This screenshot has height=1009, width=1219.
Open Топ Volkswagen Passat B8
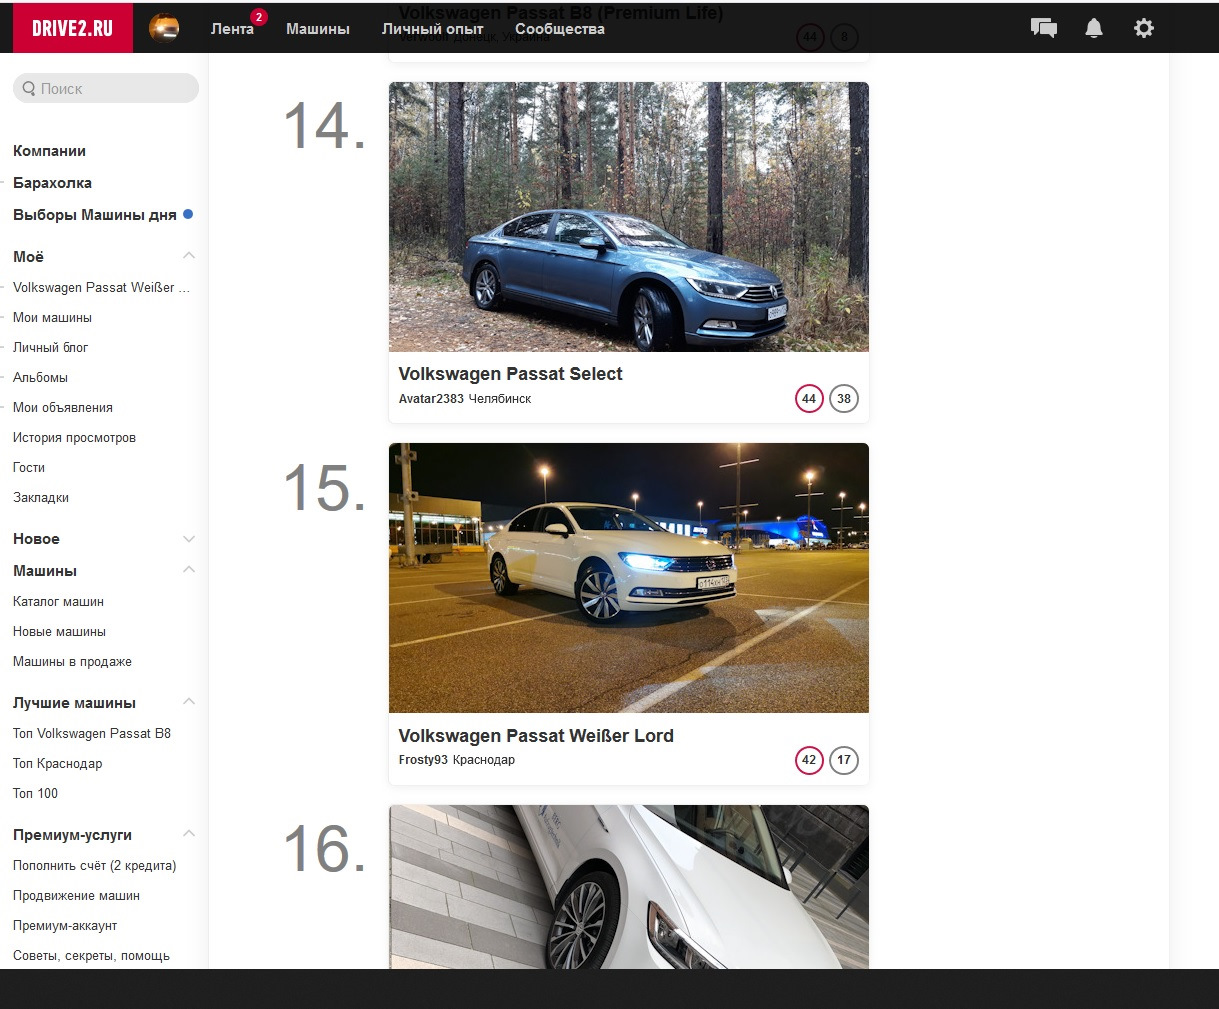(x=92, y=733)
